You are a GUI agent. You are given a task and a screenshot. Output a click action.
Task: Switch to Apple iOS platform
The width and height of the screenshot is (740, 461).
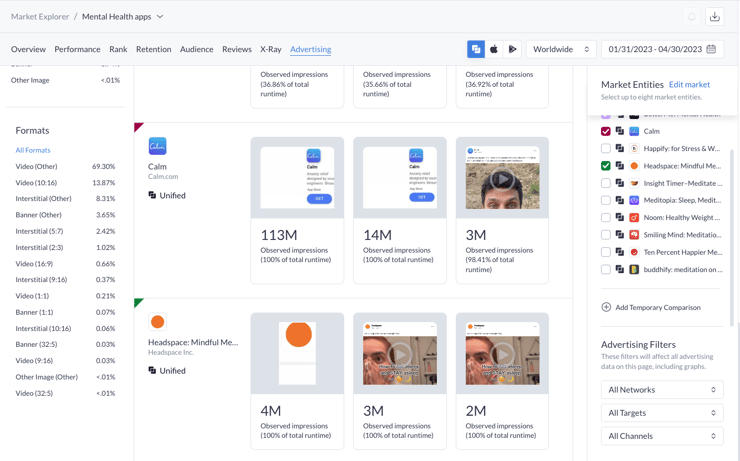coord(494,49)
